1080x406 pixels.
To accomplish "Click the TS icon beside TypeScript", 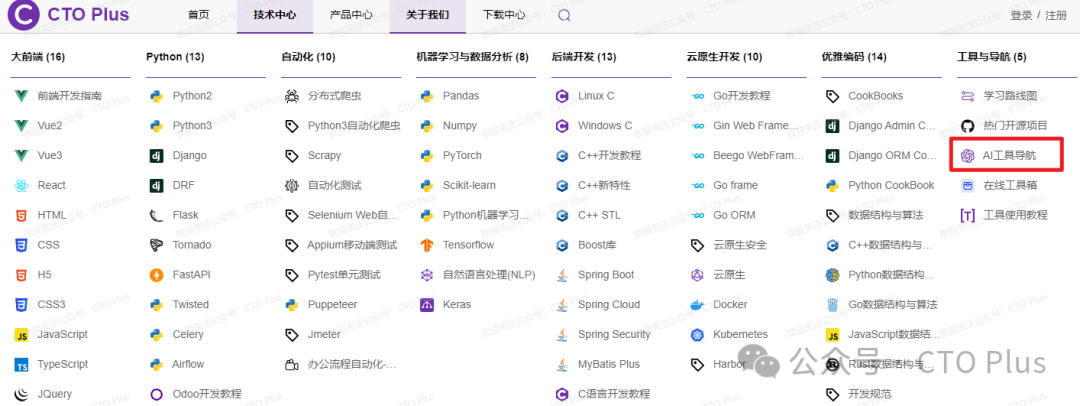I will click(x=21, y=365).
